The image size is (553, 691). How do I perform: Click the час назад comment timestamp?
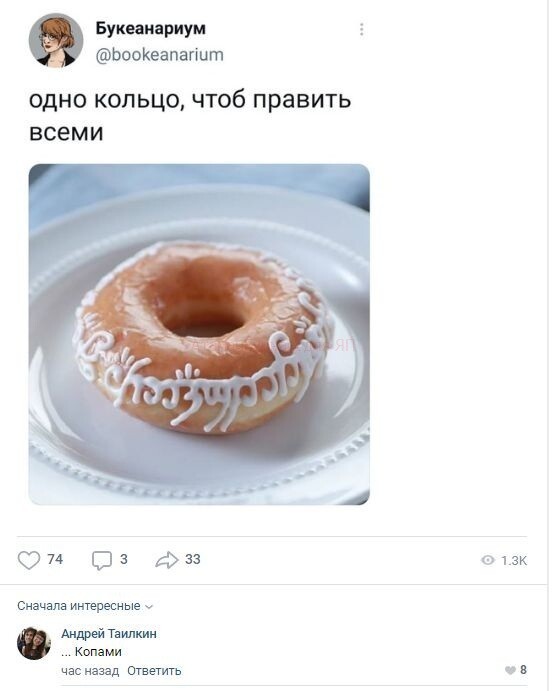90,671
